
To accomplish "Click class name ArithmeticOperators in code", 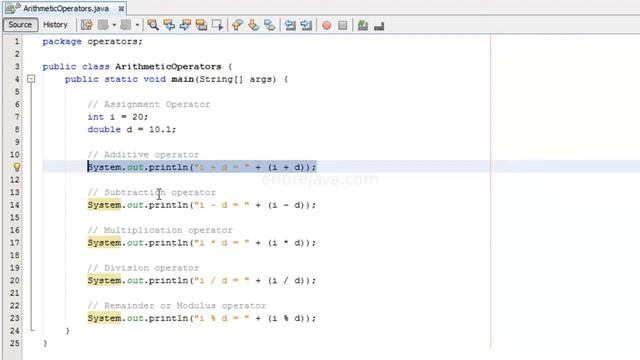I will click(x=168, y=67).
